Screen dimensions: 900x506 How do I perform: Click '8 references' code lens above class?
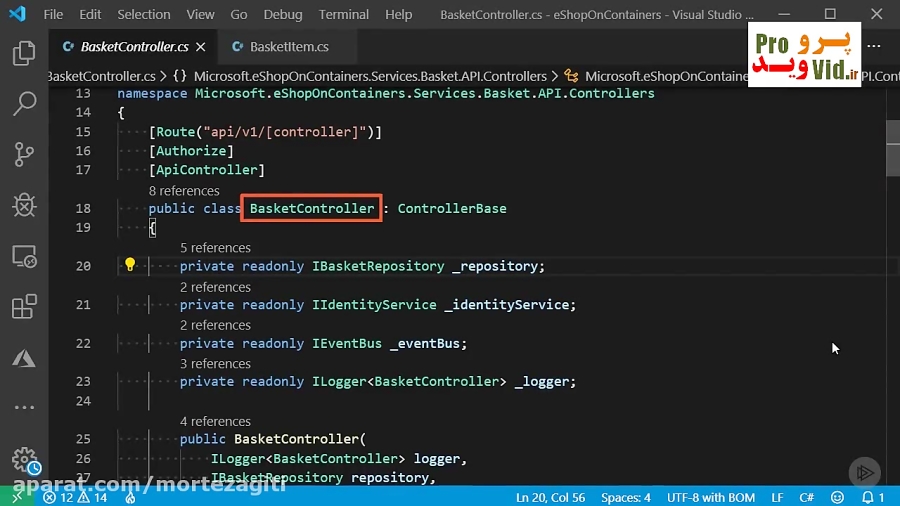pyautogui.click(x=184, y=190)
